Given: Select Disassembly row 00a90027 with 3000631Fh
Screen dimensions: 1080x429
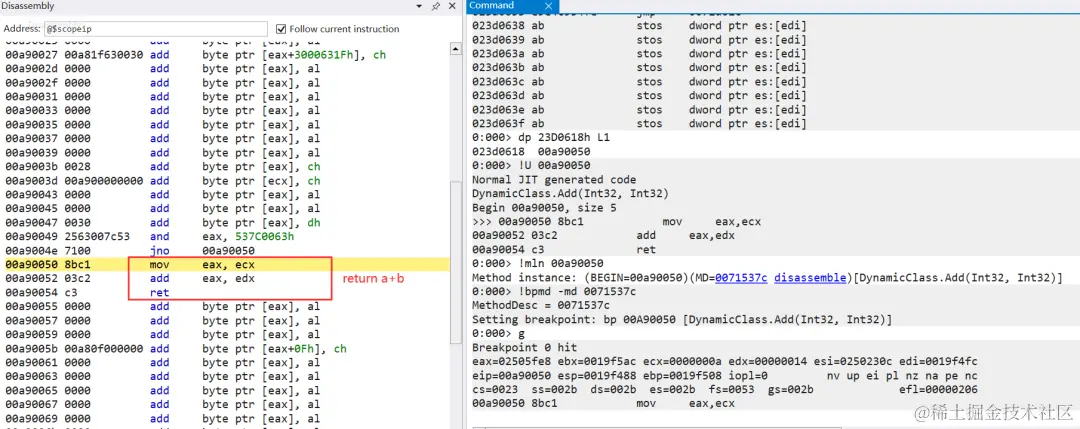Looking at the screenshot, I should click(227, 55).
